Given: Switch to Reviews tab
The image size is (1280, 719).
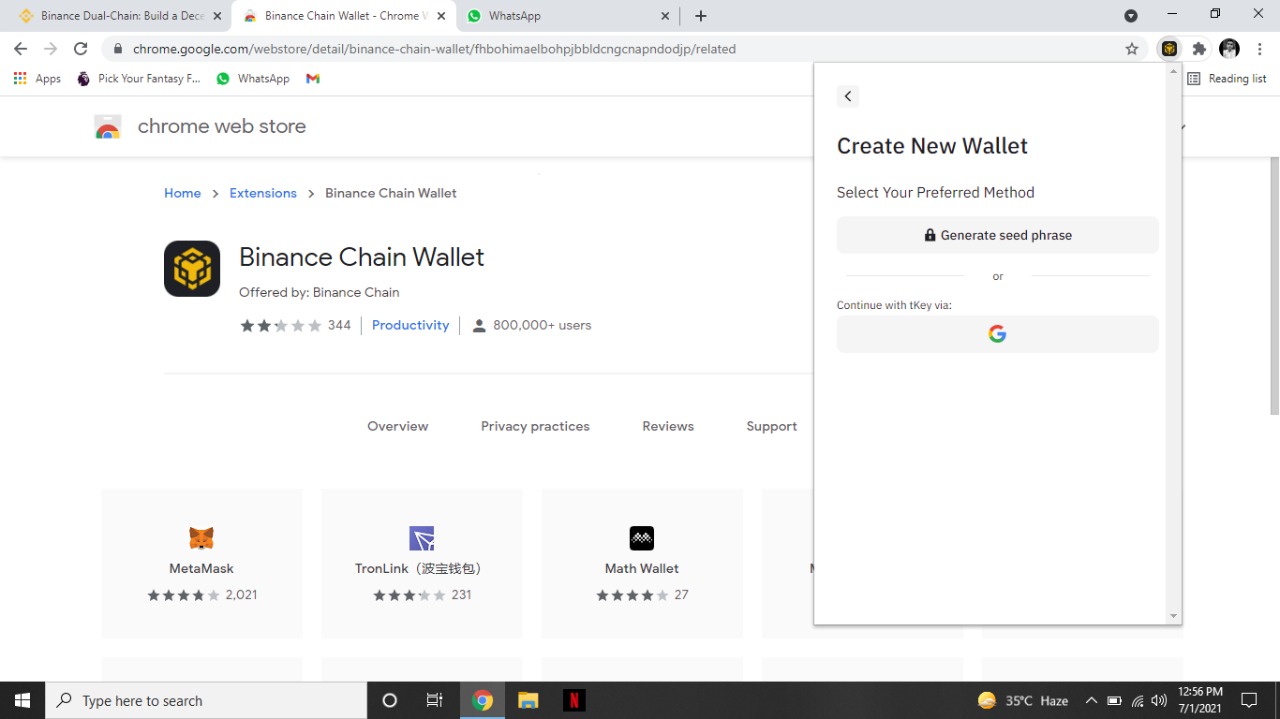Looking at the screenshot, I should [x=668, y=426].
